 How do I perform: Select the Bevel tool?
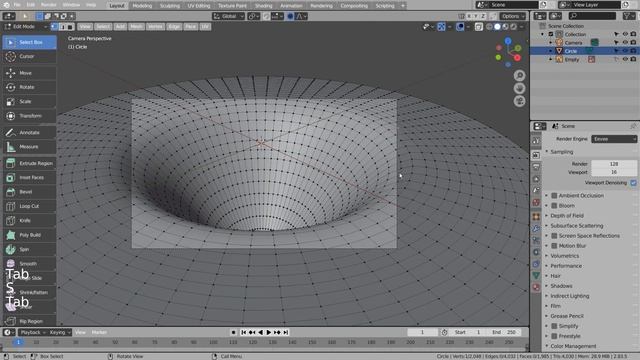coord(29,192)
